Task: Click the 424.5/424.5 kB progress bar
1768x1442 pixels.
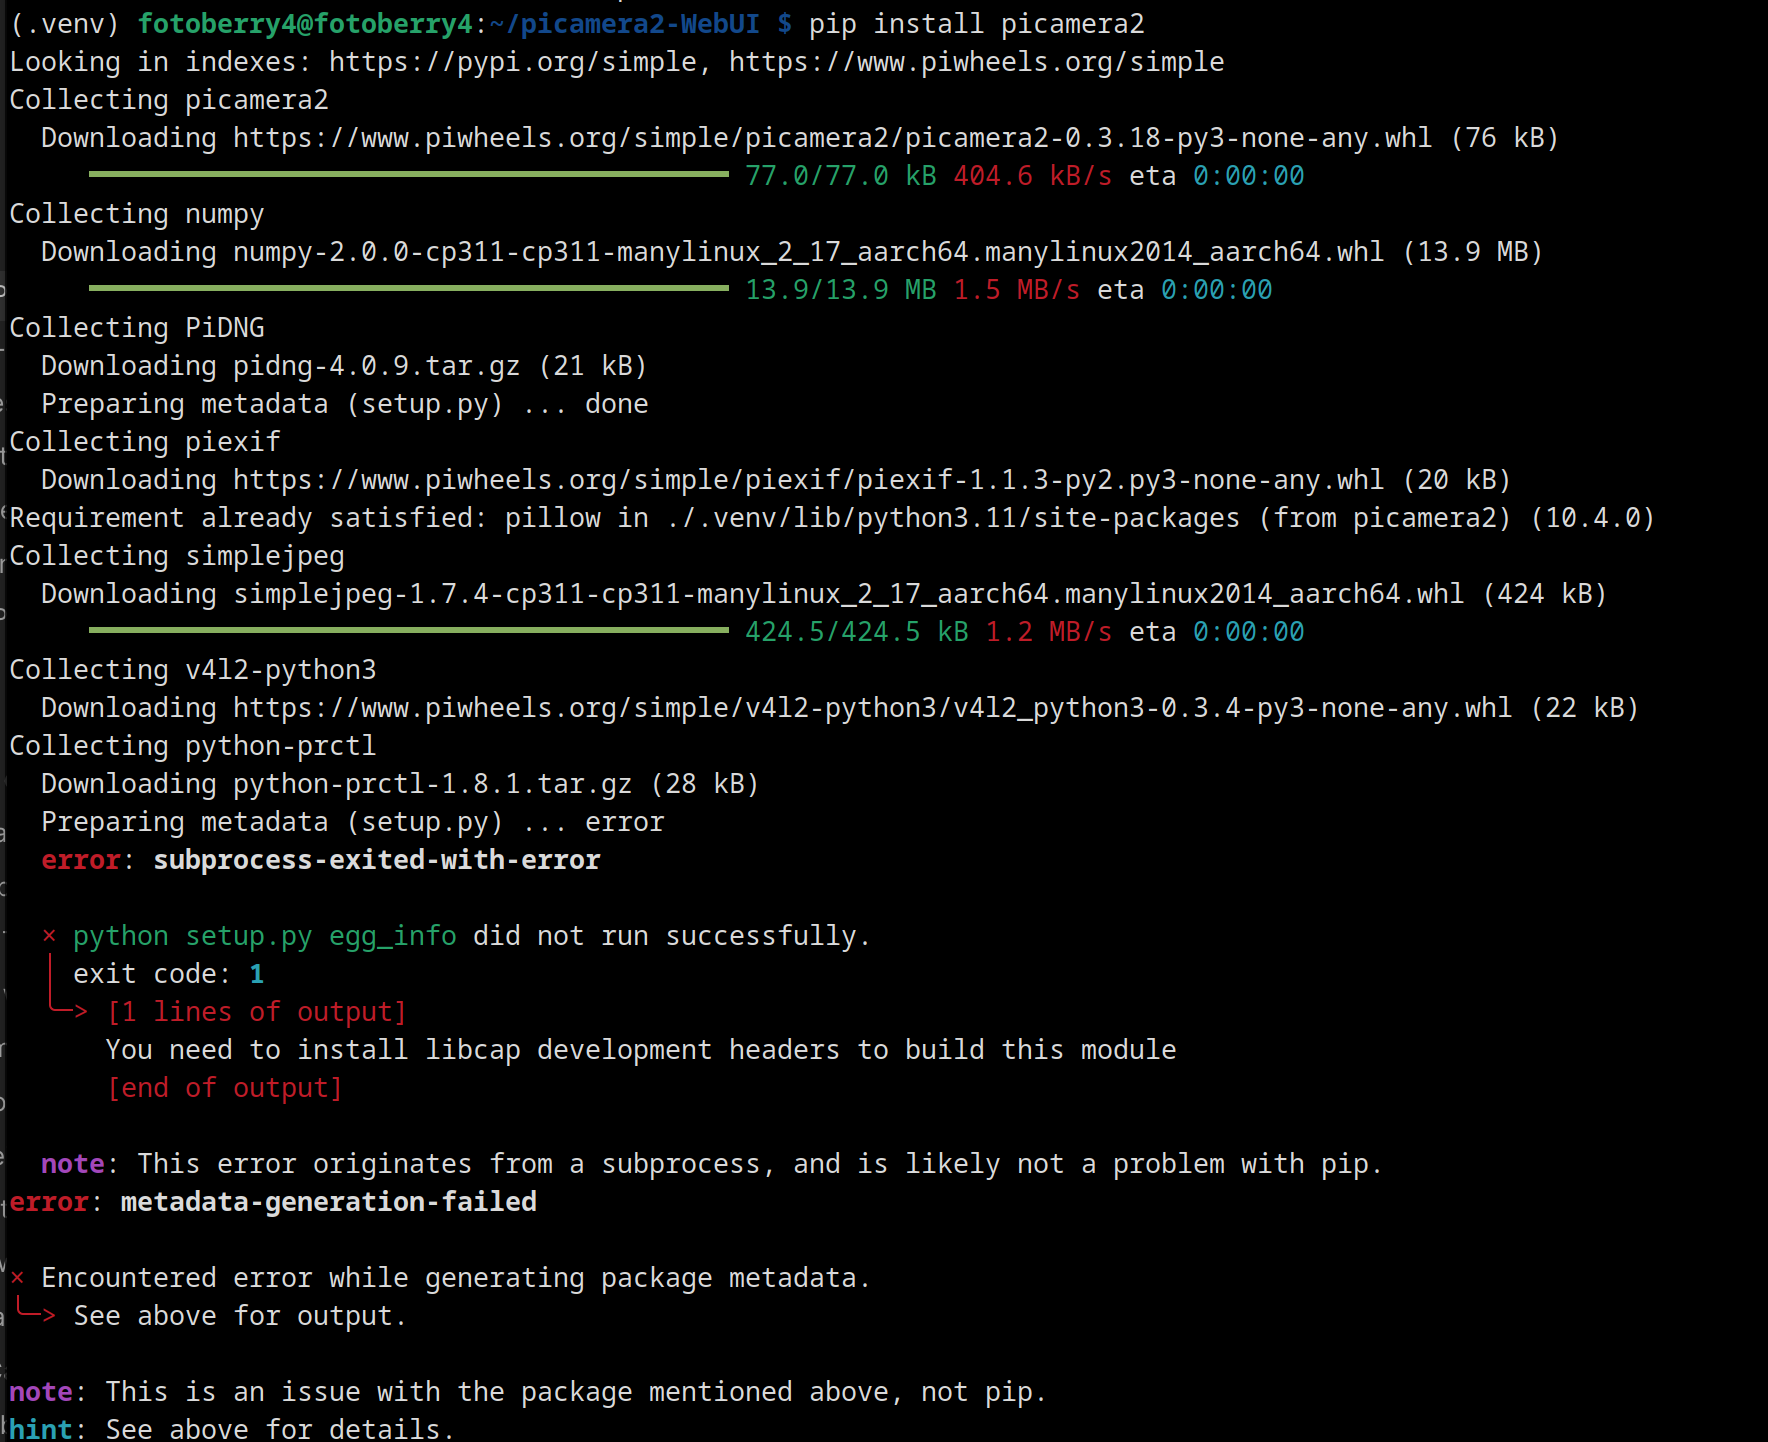Action: [x=409, y=631]
